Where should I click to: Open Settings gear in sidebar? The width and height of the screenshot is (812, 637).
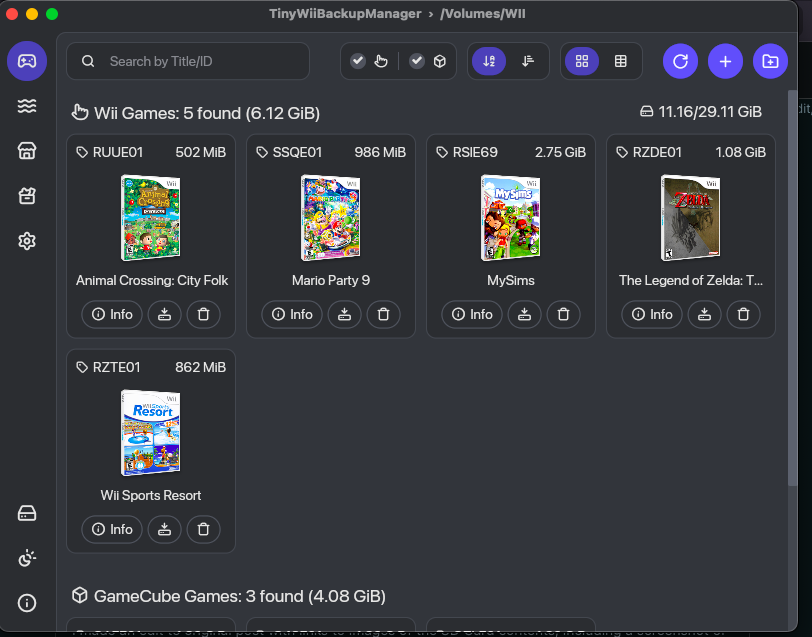(27, 241)
